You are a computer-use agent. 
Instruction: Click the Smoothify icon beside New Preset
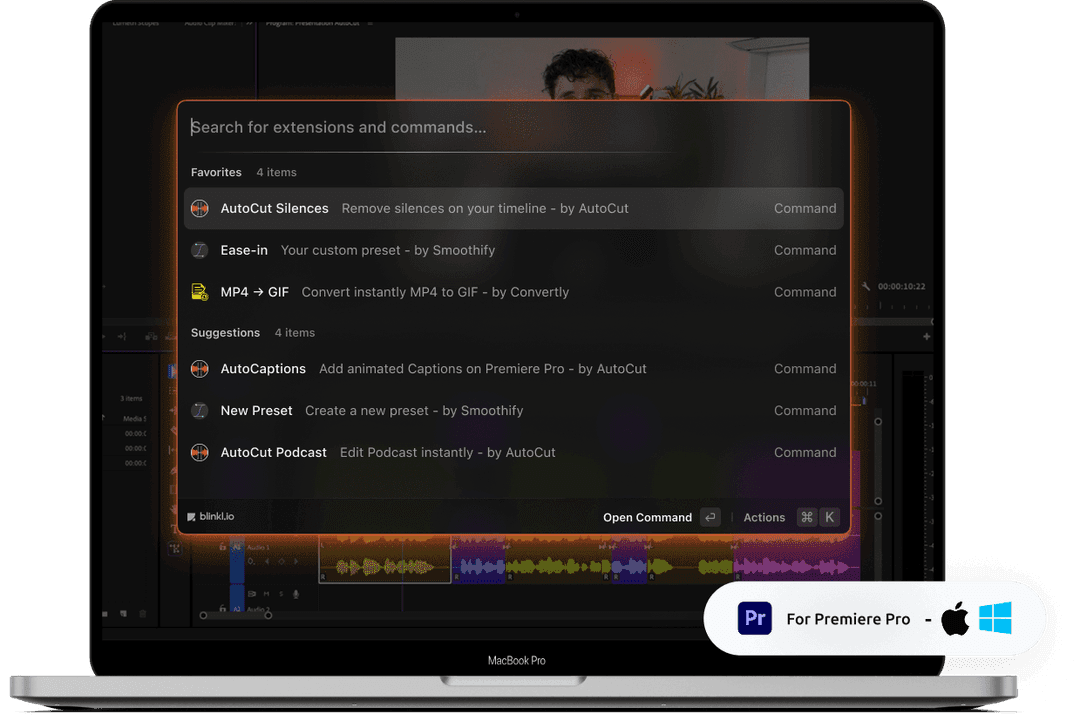point(200,411)
